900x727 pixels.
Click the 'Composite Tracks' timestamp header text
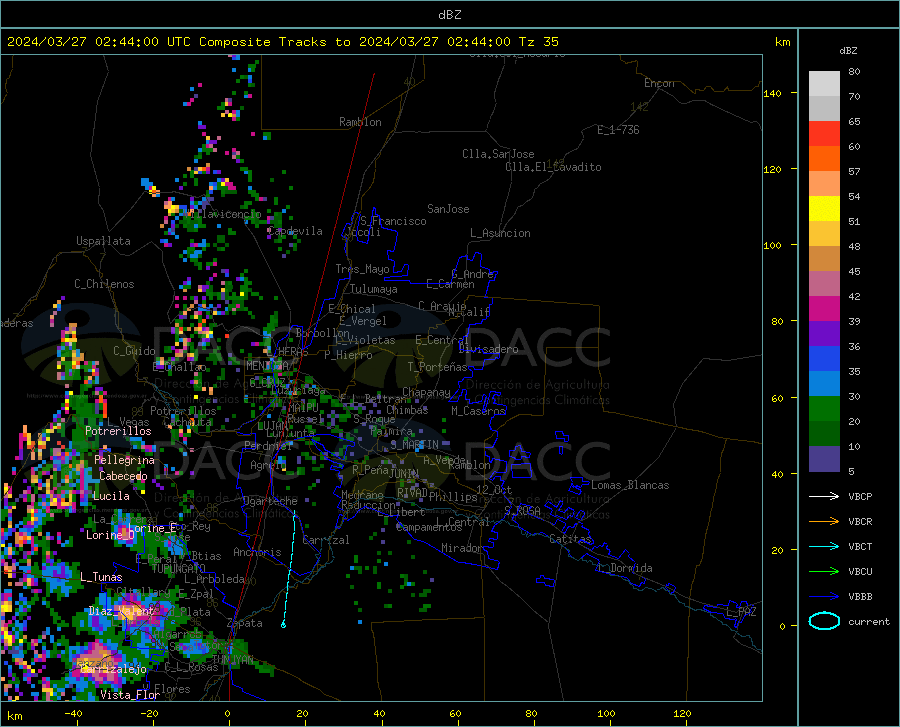coord(283,42)
